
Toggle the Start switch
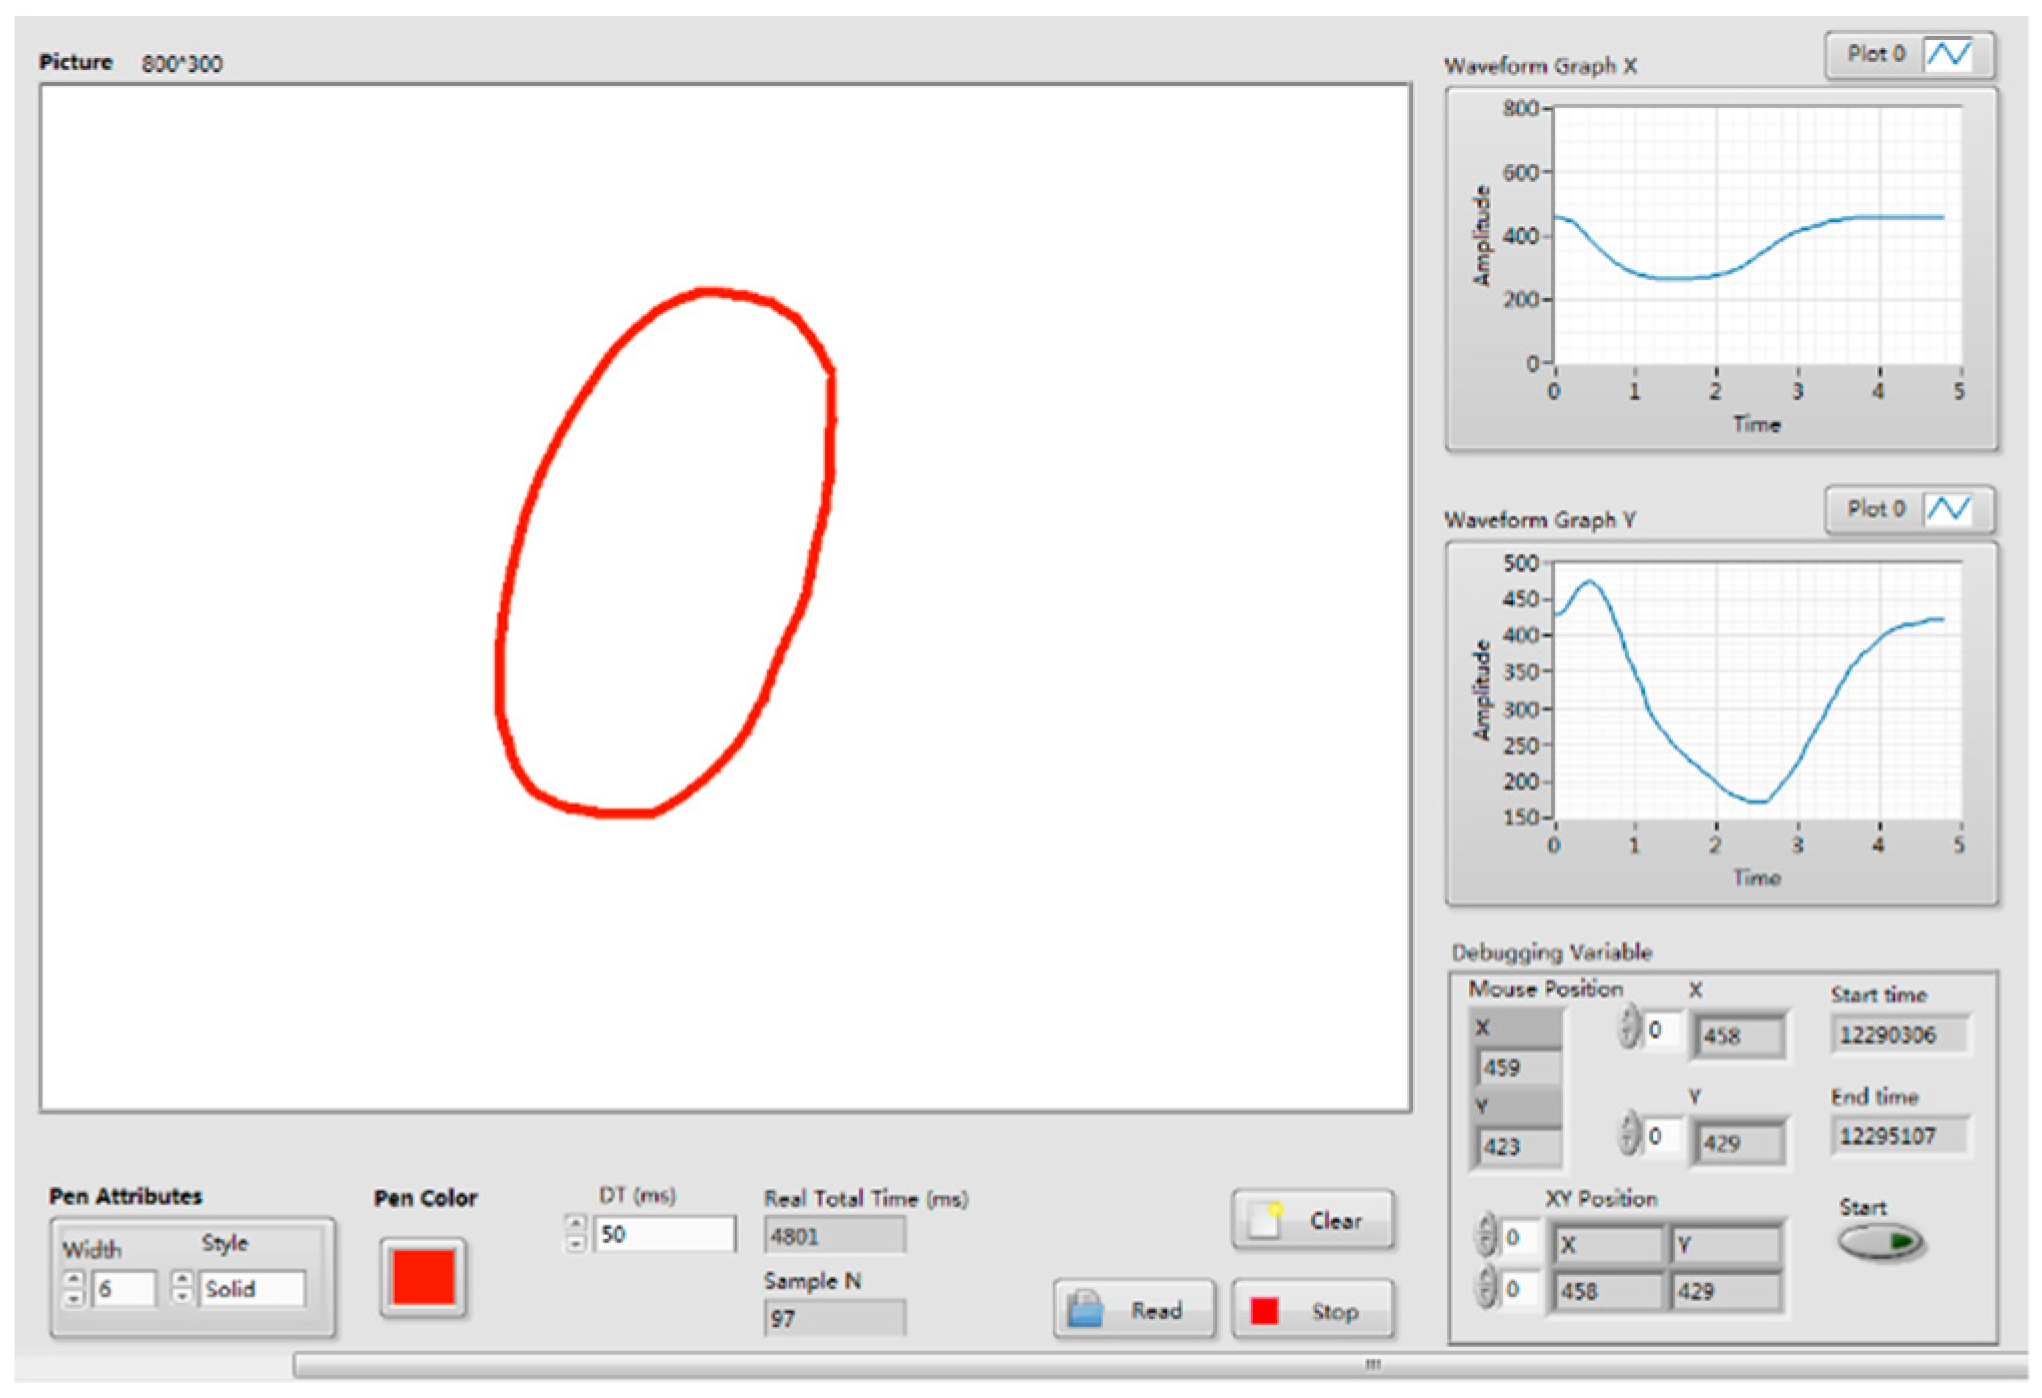[x=1880, y=1241]
